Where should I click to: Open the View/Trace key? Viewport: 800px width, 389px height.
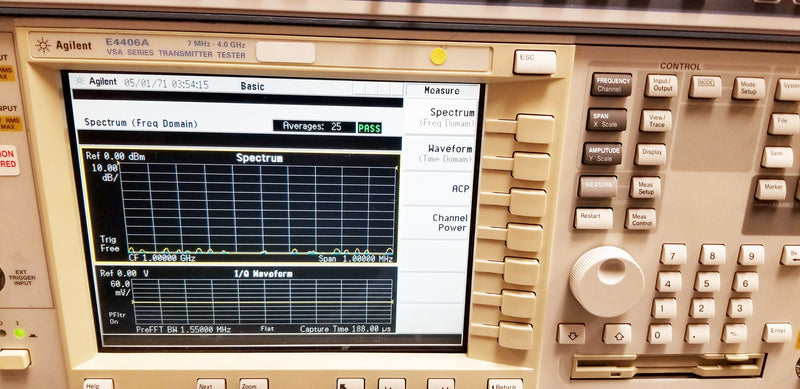tap(656, 120)
